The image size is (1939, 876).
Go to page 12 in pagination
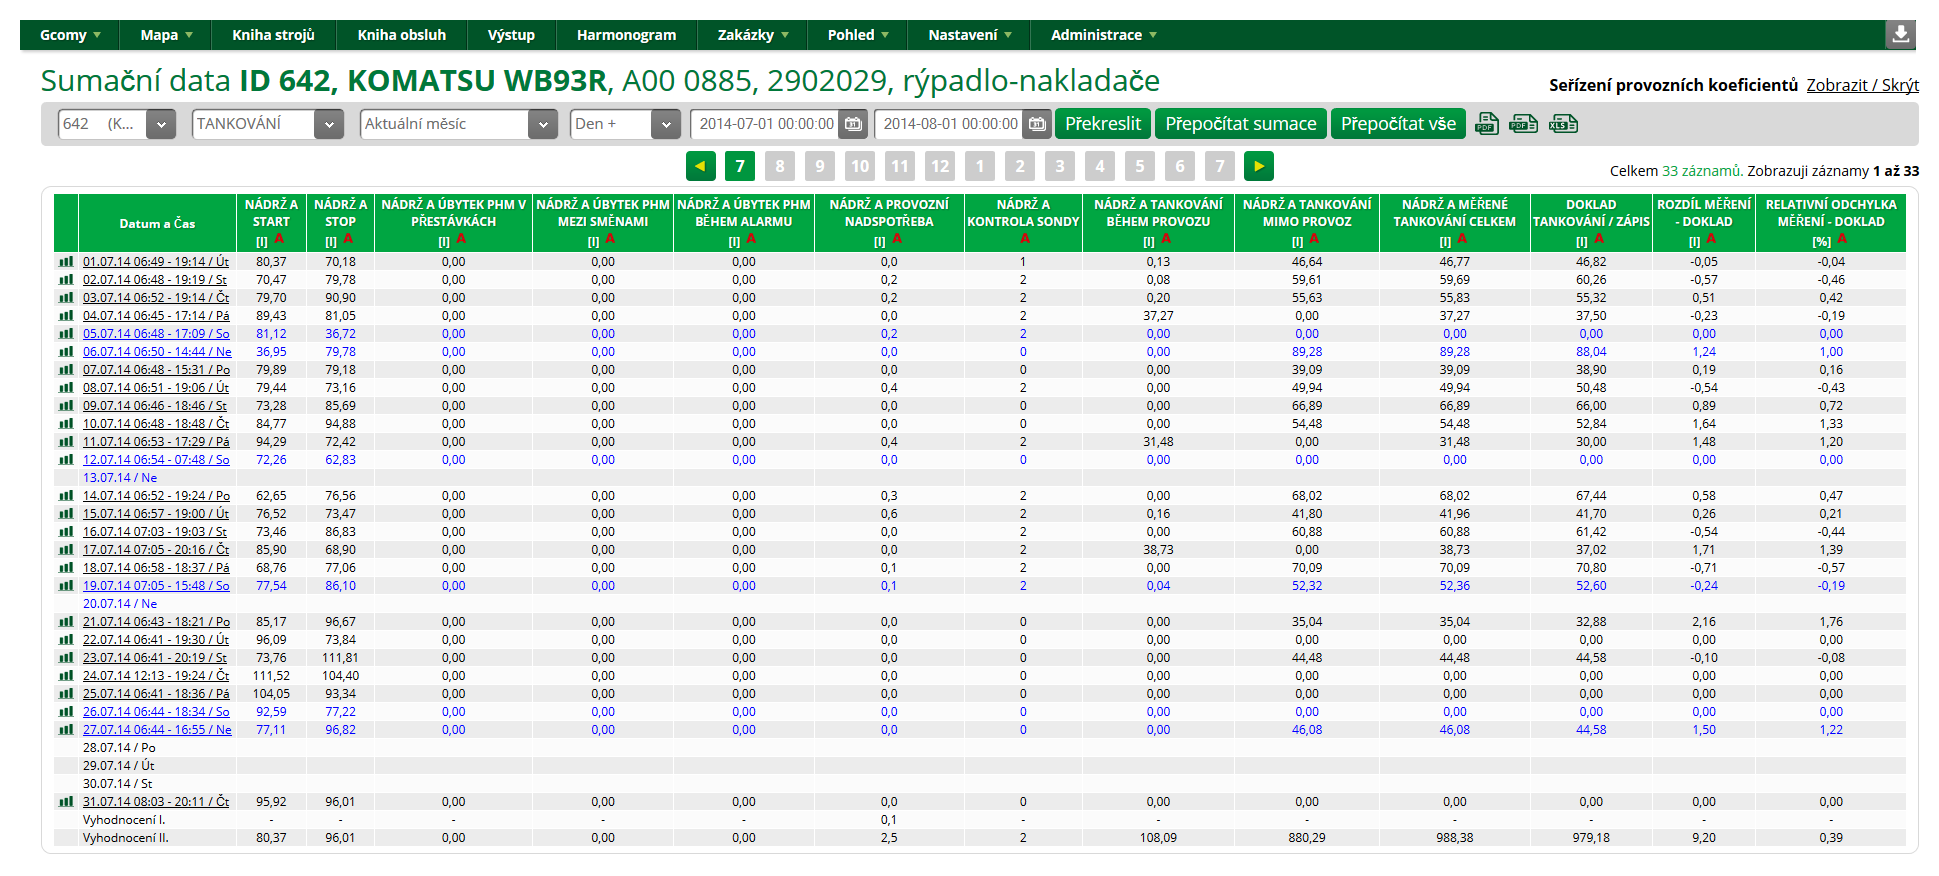pos(940,166)
